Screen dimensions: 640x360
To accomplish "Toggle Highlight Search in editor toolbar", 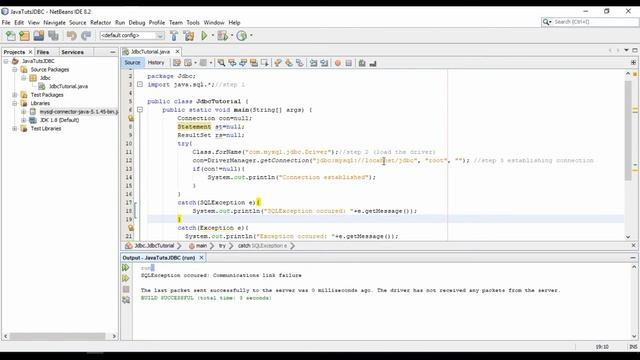I will click(x=254, y=63).
